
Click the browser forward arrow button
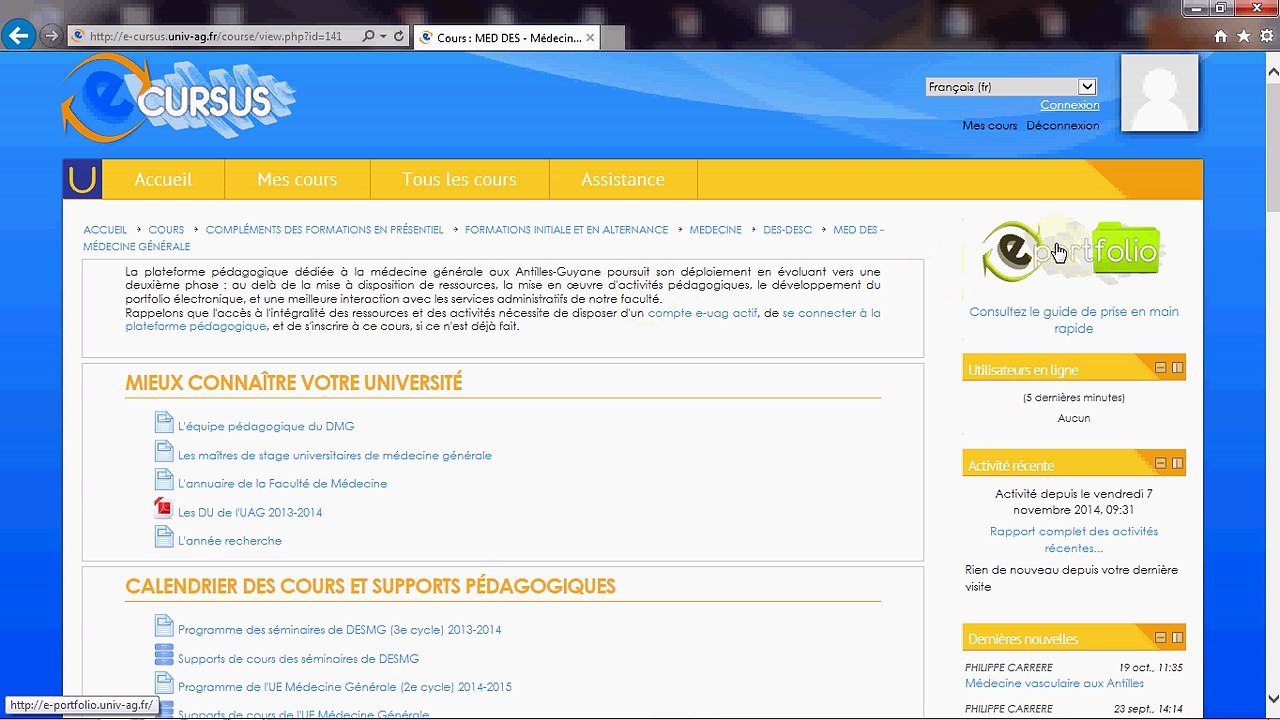point(51,36)
